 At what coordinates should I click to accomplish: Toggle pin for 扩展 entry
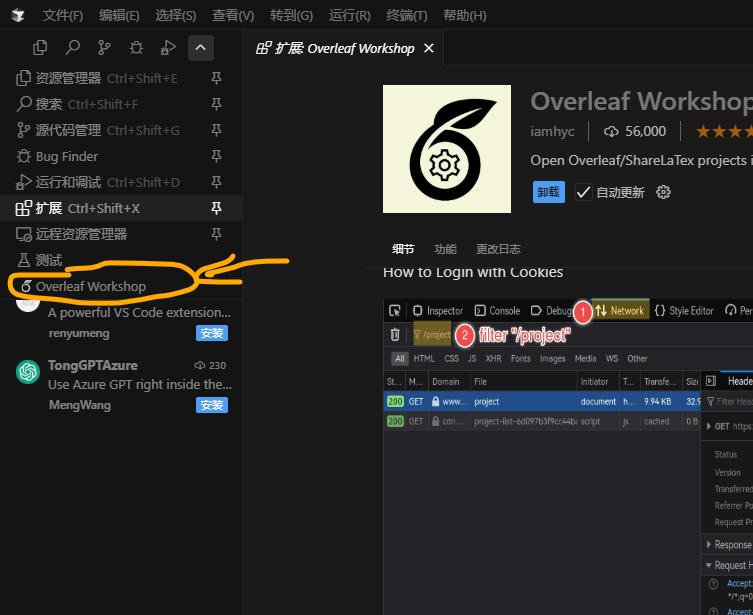[217, 208]
